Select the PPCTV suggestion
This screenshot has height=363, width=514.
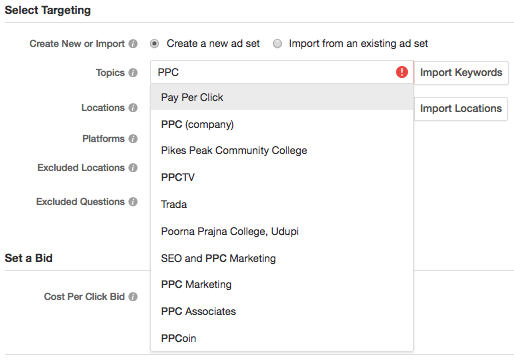click(282, 177)
